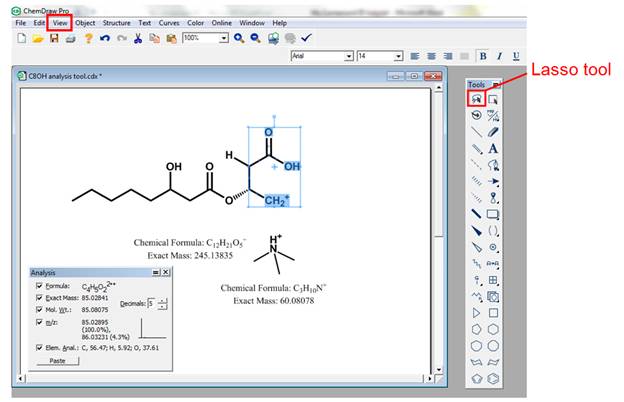
Task: Activate the Eraser tool
Action: tap(493, 132)
